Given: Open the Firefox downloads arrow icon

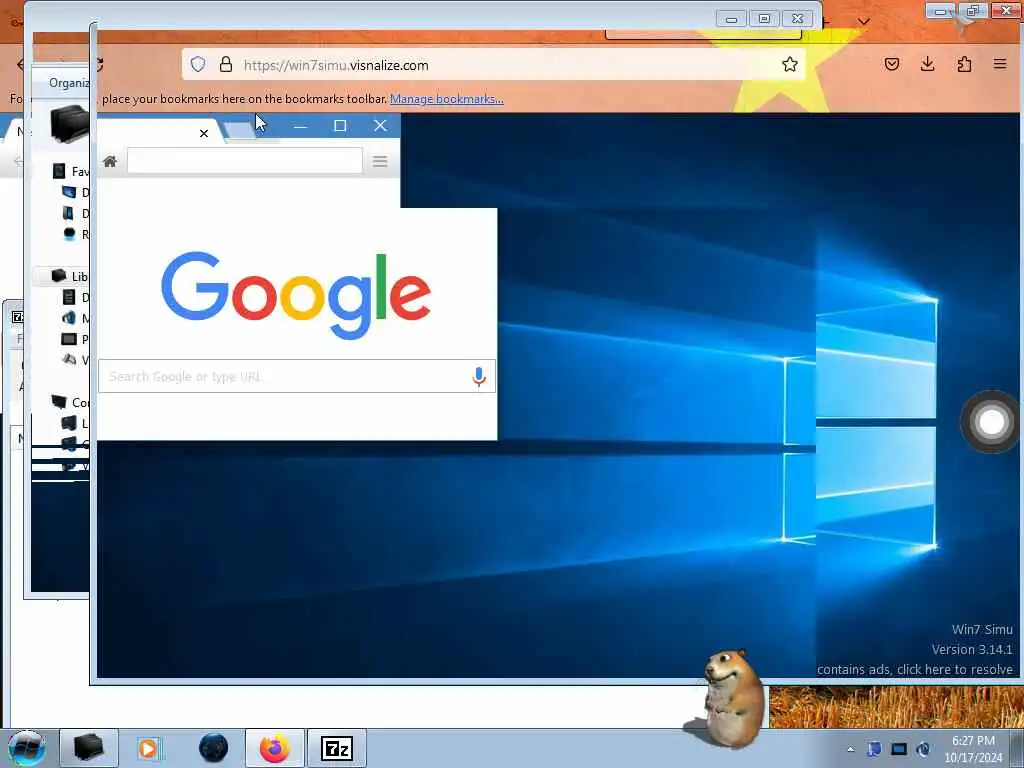Looking at the screenshot, I should click(927, 64).
